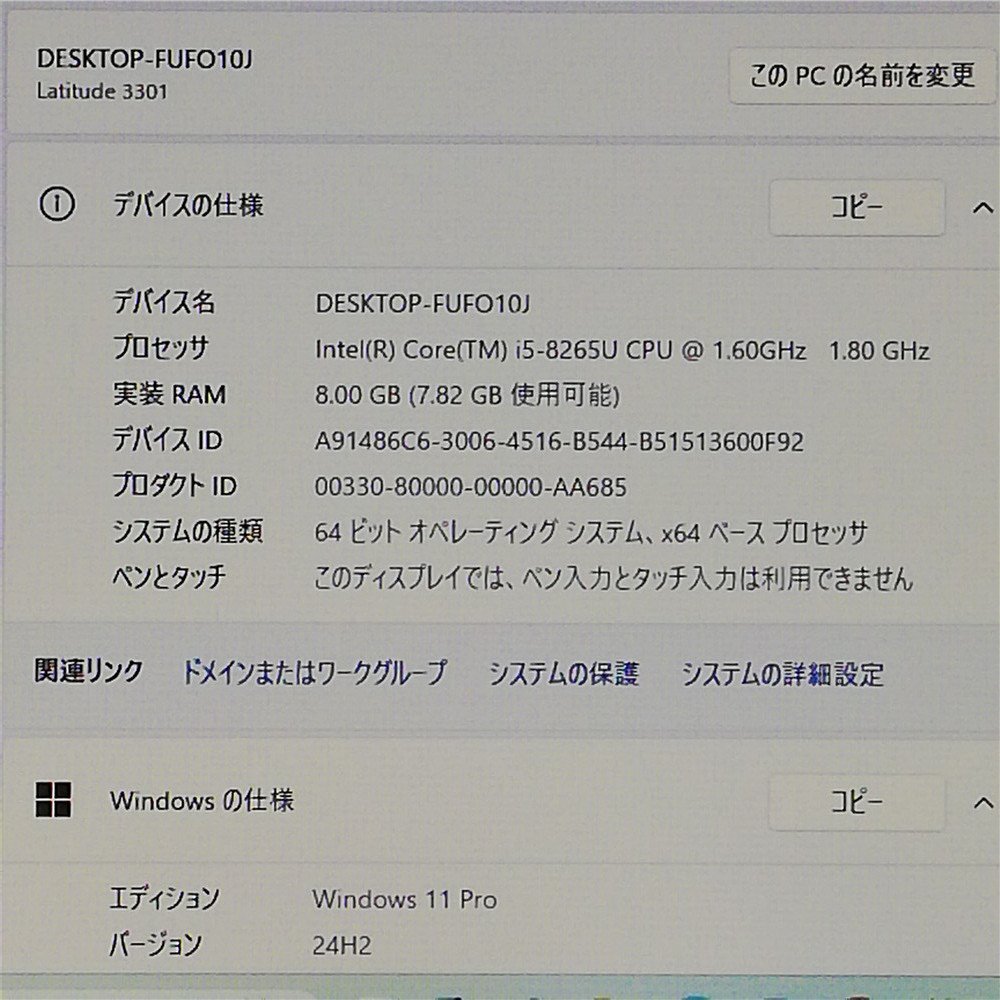Click the システムの種類 label

pos(188,531)
